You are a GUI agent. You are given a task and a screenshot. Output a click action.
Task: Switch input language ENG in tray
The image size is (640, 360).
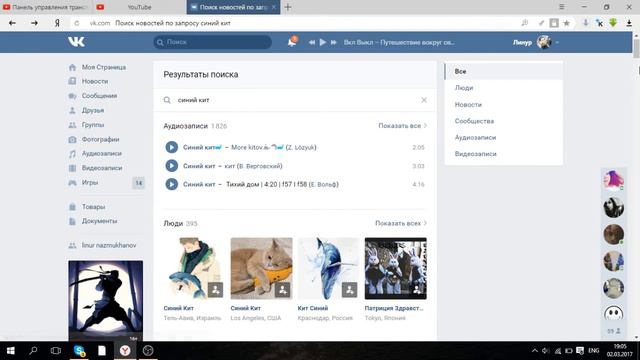594,351
